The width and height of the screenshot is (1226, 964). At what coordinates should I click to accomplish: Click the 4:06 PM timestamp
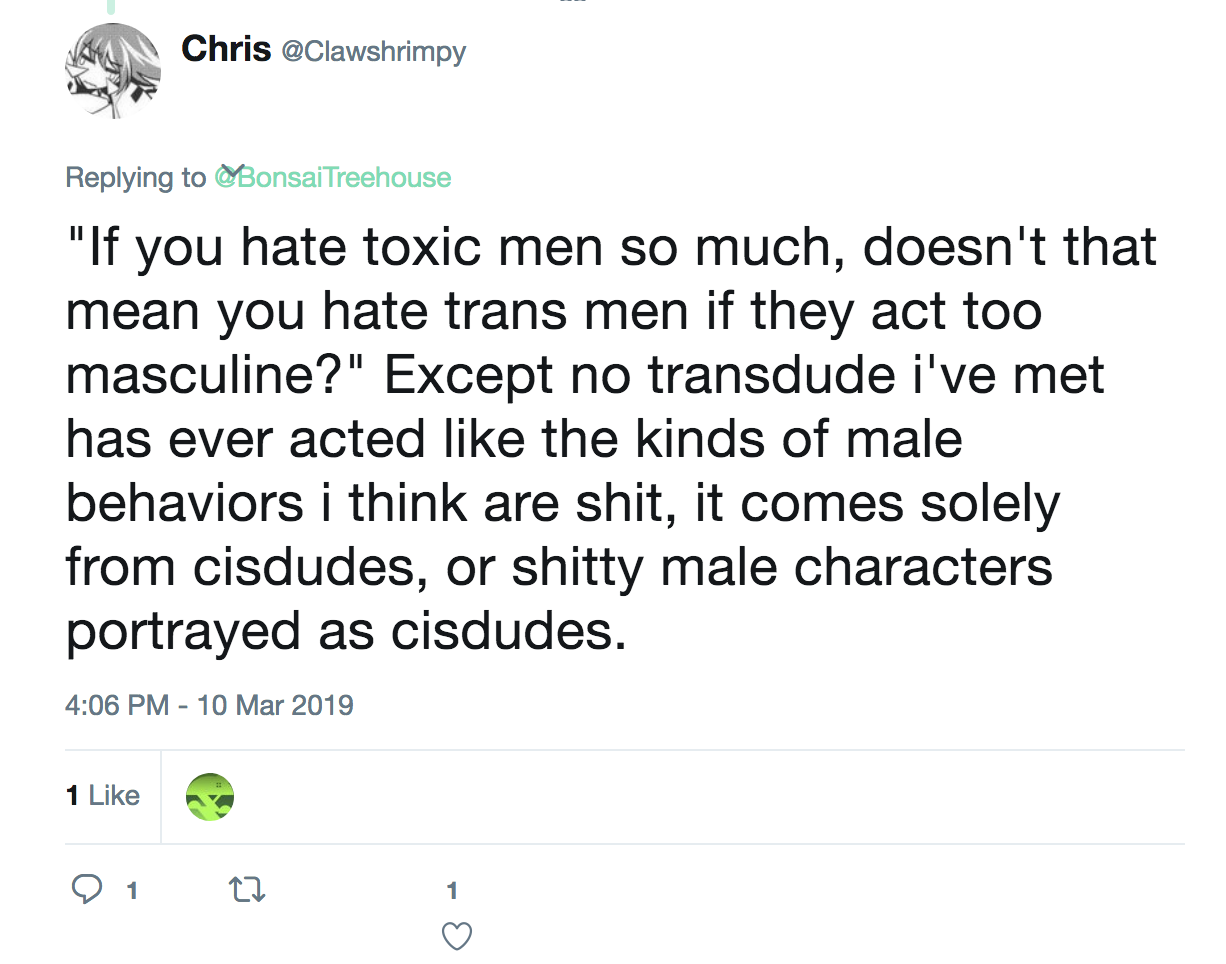point(116,705)
